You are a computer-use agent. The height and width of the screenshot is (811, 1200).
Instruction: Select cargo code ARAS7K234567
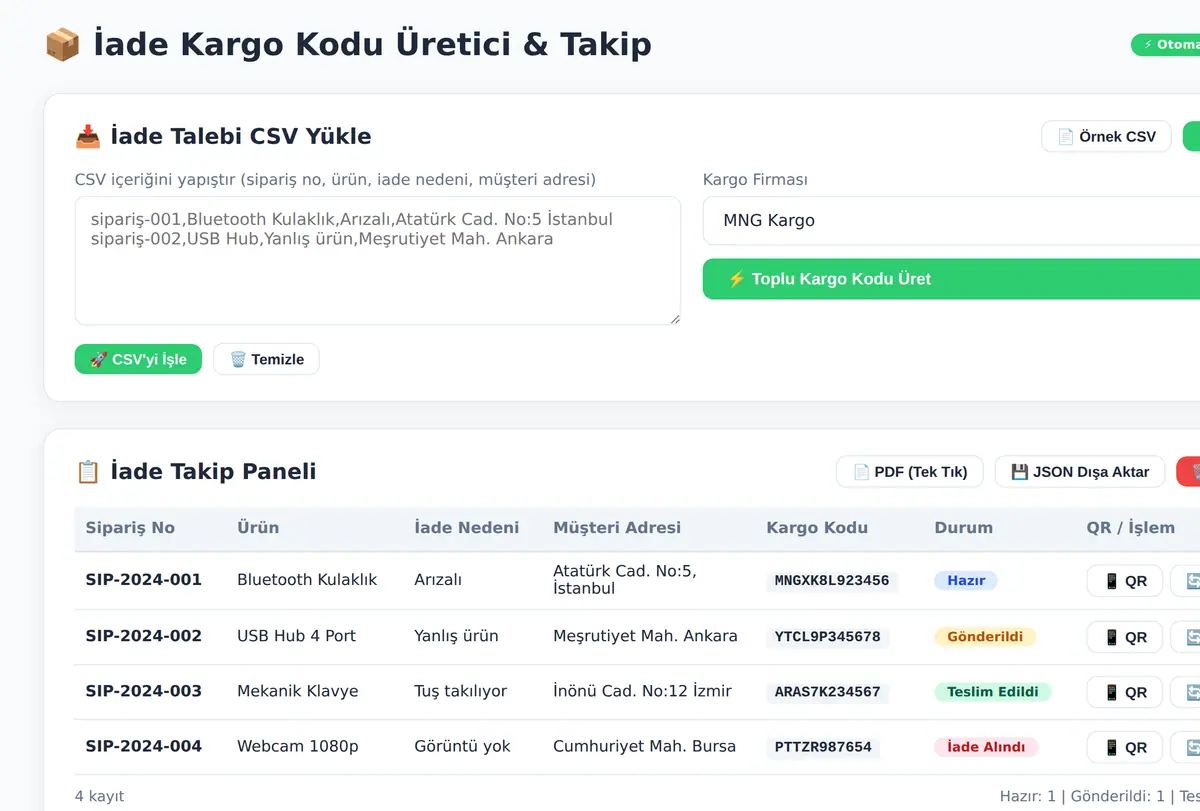pos(828,692)
